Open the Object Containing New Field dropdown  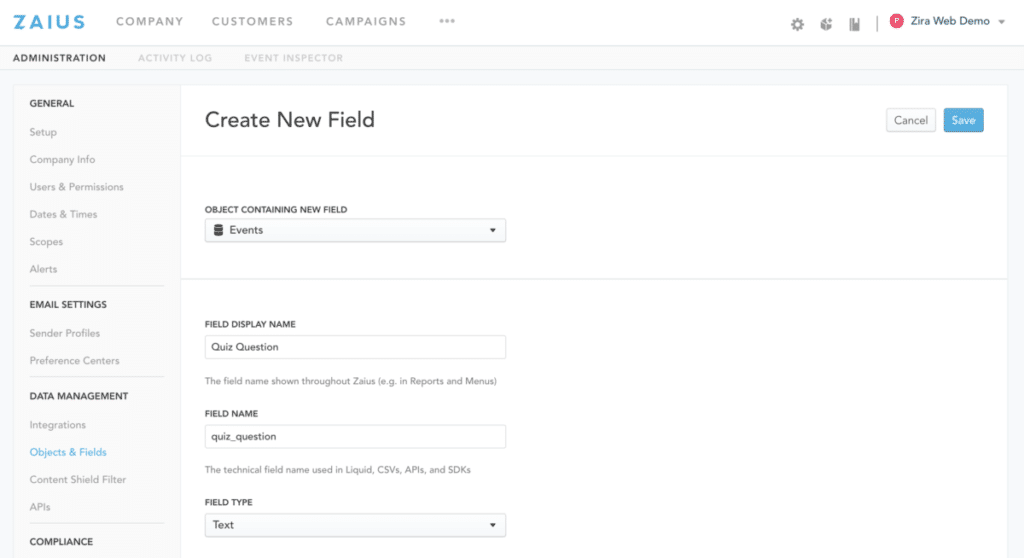(355, 230)
